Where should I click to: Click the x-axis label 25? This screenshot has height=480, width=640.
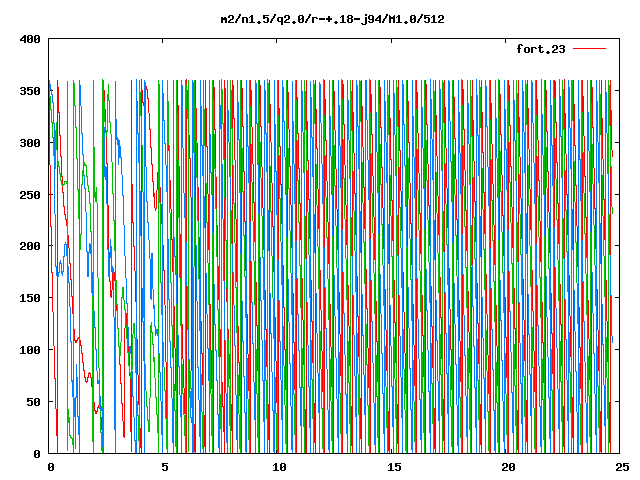pyautogui.click(x=622, y=467)
